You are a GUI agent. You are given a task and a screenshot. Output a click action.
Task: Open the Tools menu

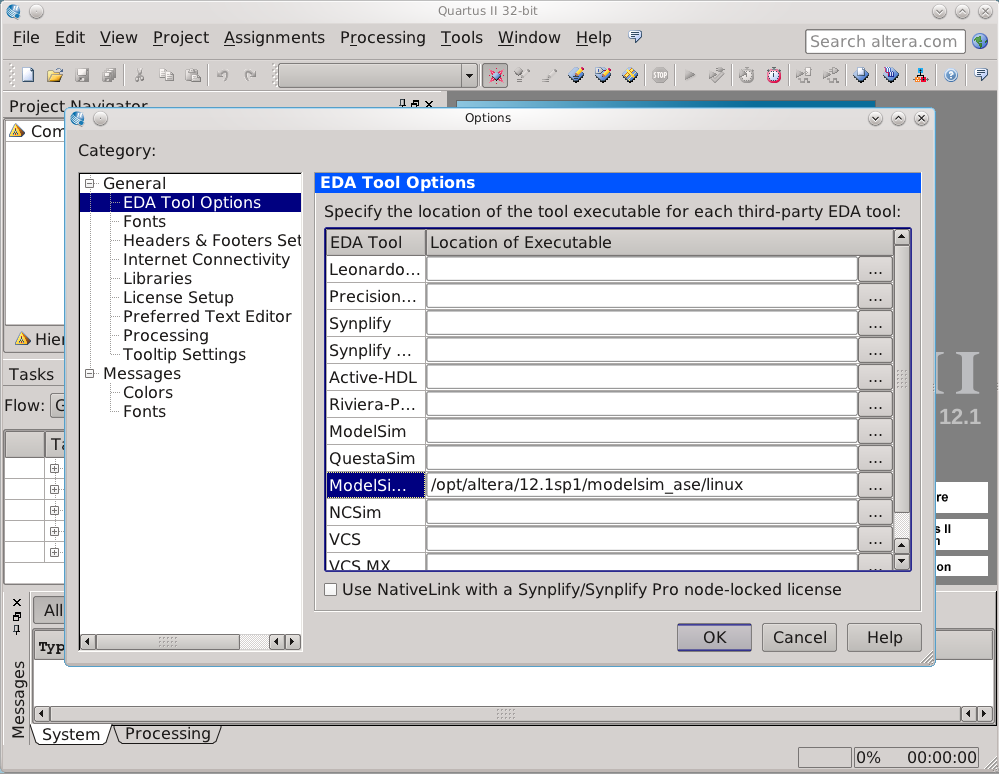point(461,38)
